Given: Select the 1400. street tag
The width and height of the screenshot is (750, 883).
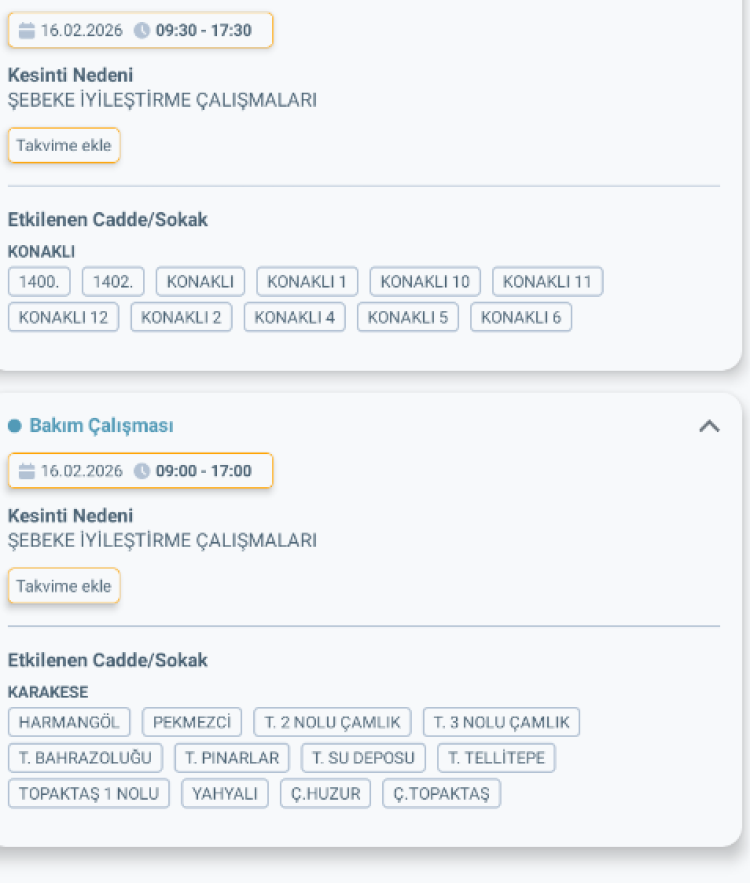Looking at the screenshot, I should pos(39,282).
